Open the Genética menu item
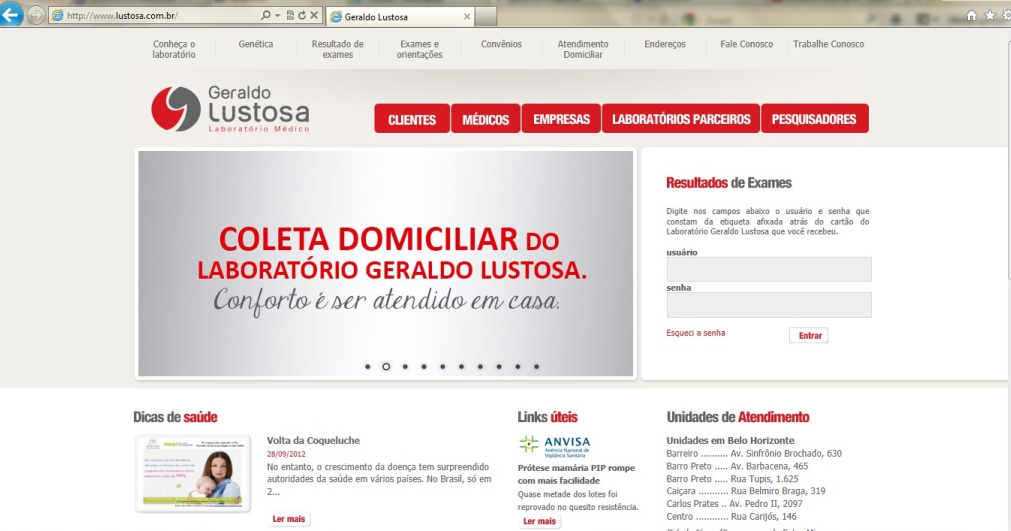This screenshot has width=1011, height=531. click(x=256, y=44)
